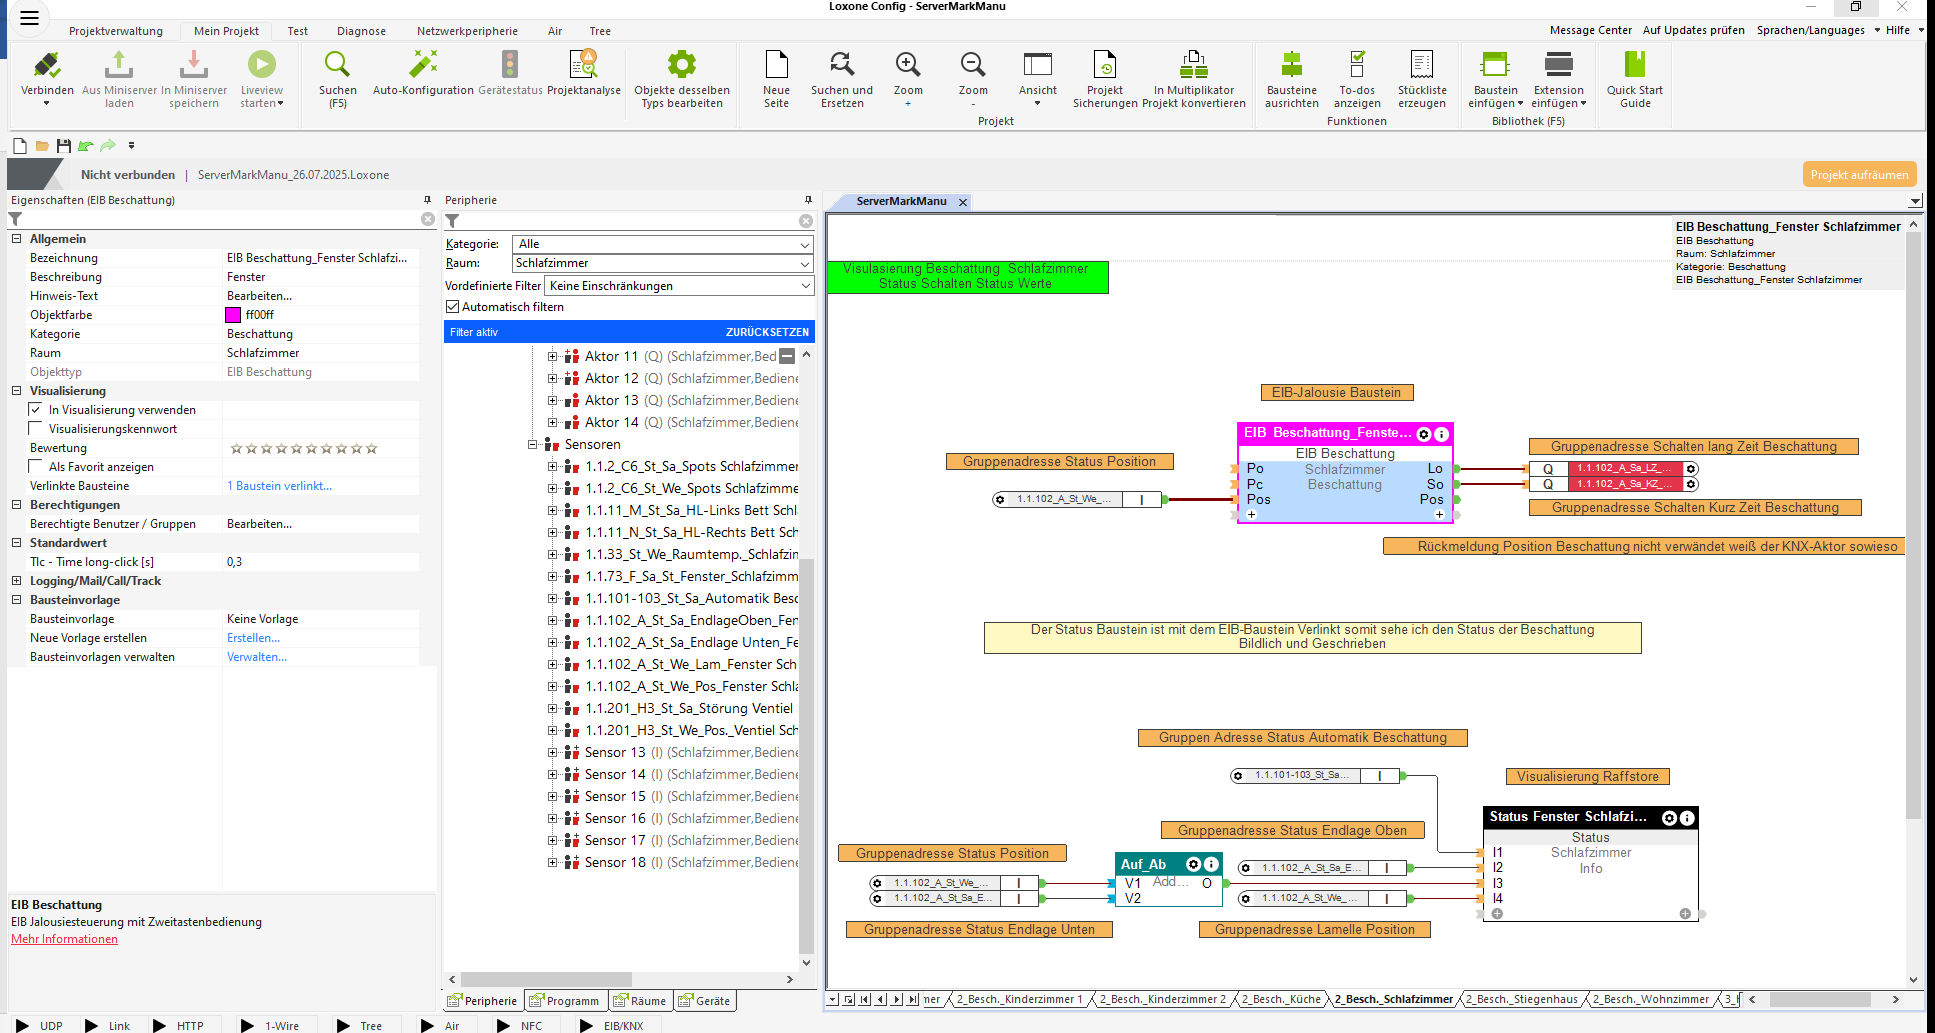1935x1033 pixels.
Task: Click the magenta Objektfarbe color swatch
Action: pyautogui.click(x=233, y=315)
